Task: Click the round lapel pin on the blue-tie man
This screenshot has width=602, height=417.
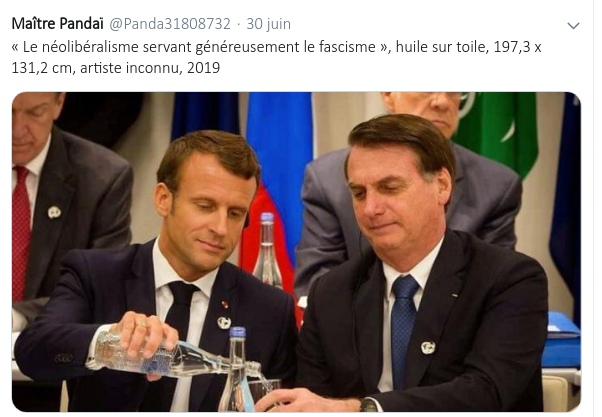Action: (x=428, y=348)
